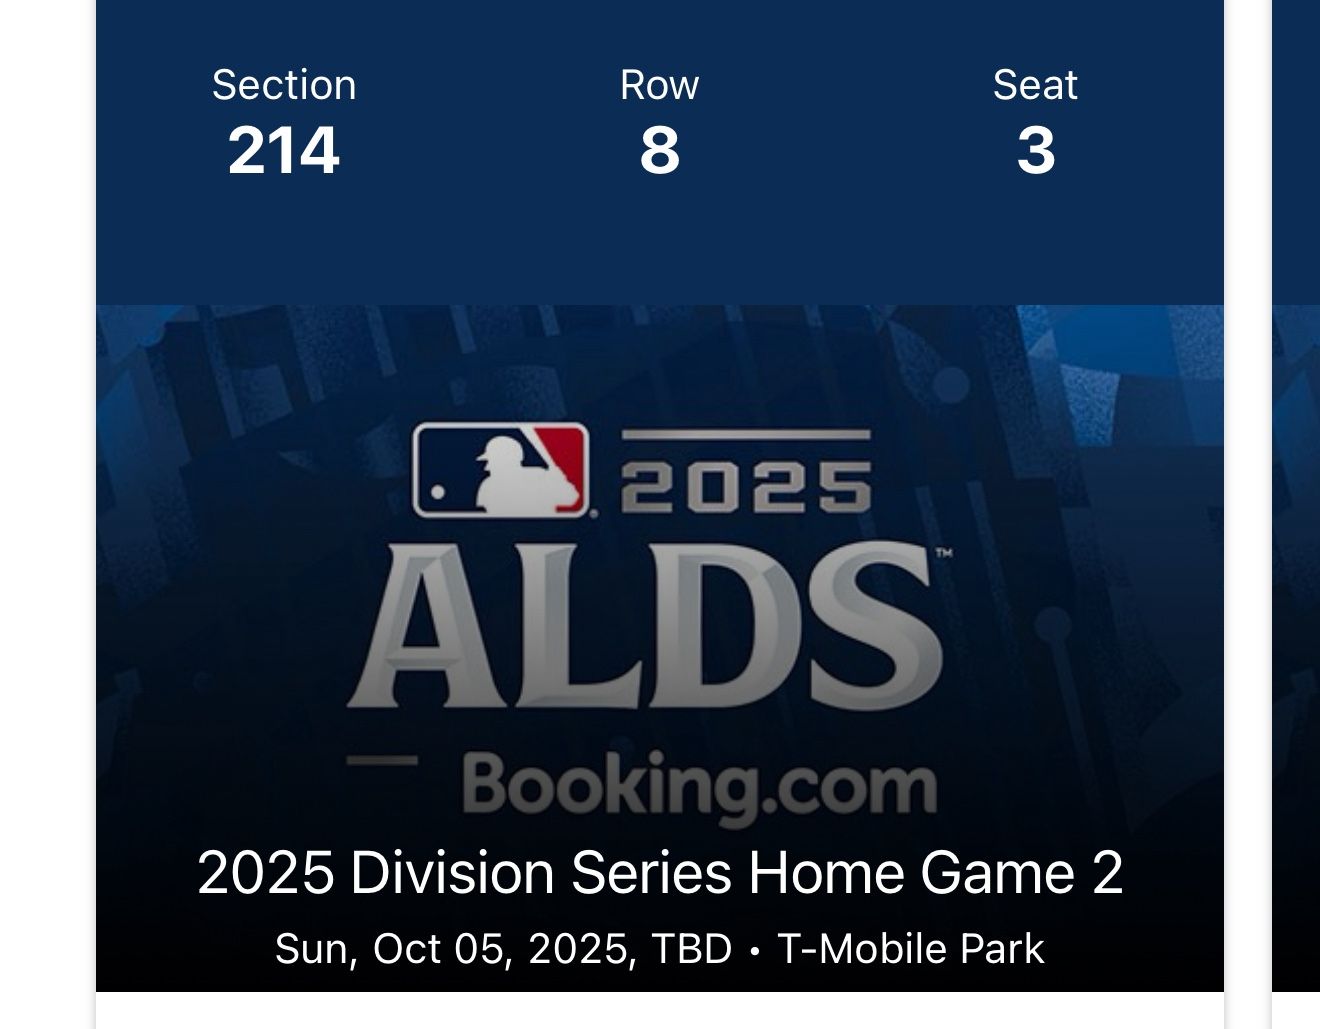Tap the large ALDS logo lettering
This screenshot has width=1320, height=1029.
645,628
